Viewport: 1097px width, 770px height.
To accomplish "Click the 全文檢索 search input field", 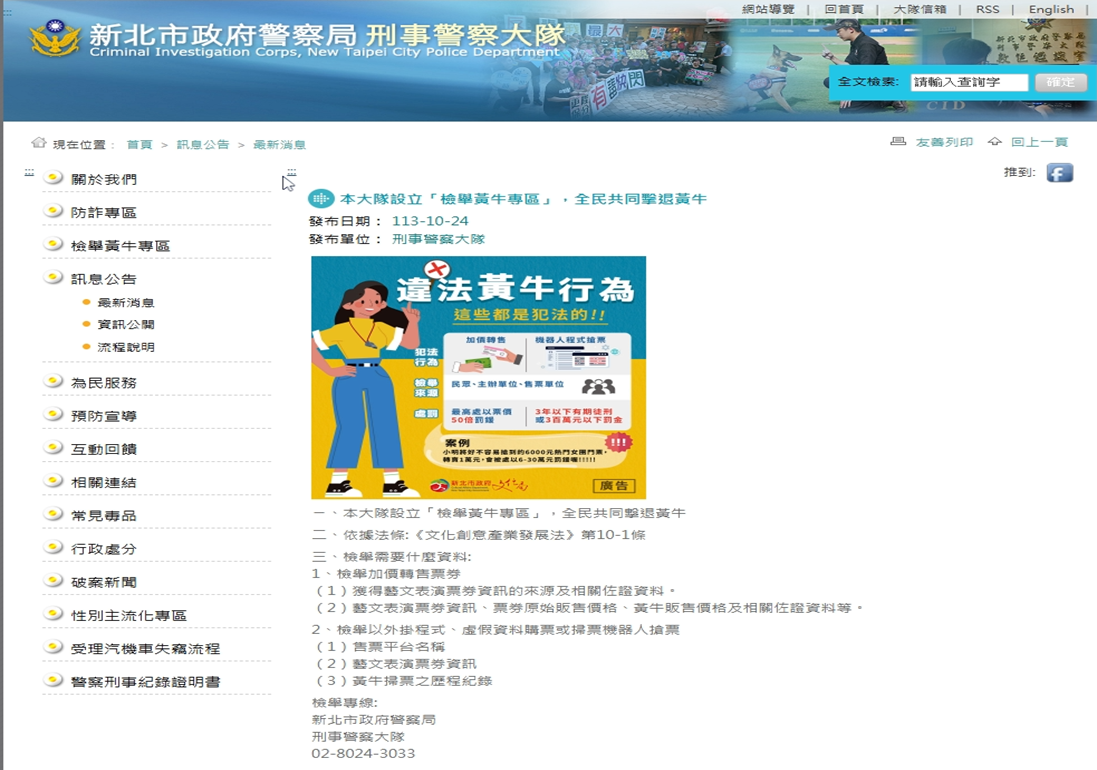I will point(969,82).
